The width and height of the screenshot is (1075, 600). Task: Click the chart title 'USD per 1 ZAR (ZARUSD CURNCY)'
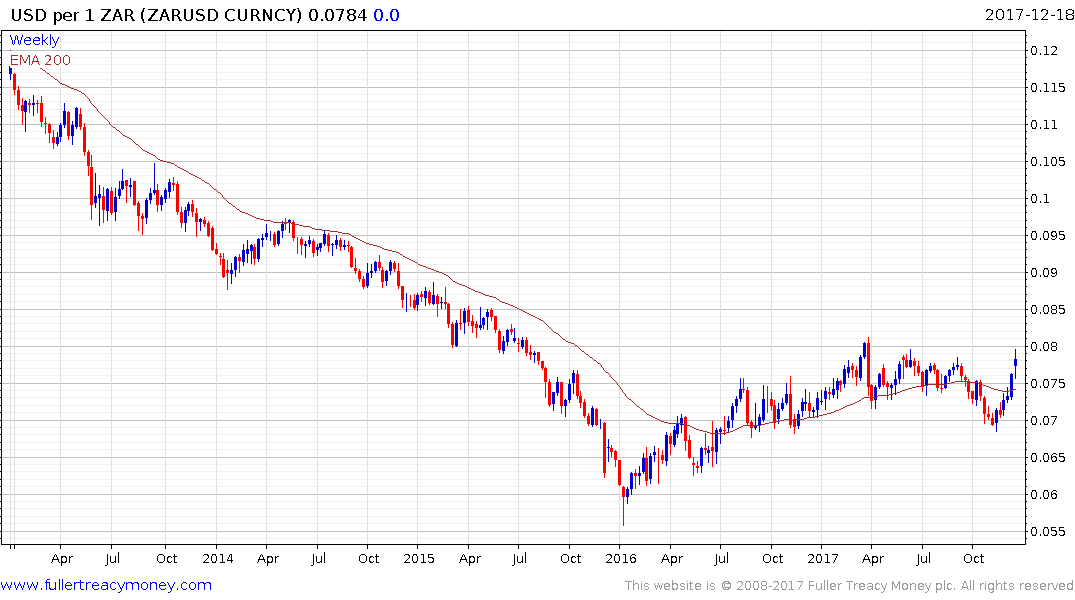(156, 15)
